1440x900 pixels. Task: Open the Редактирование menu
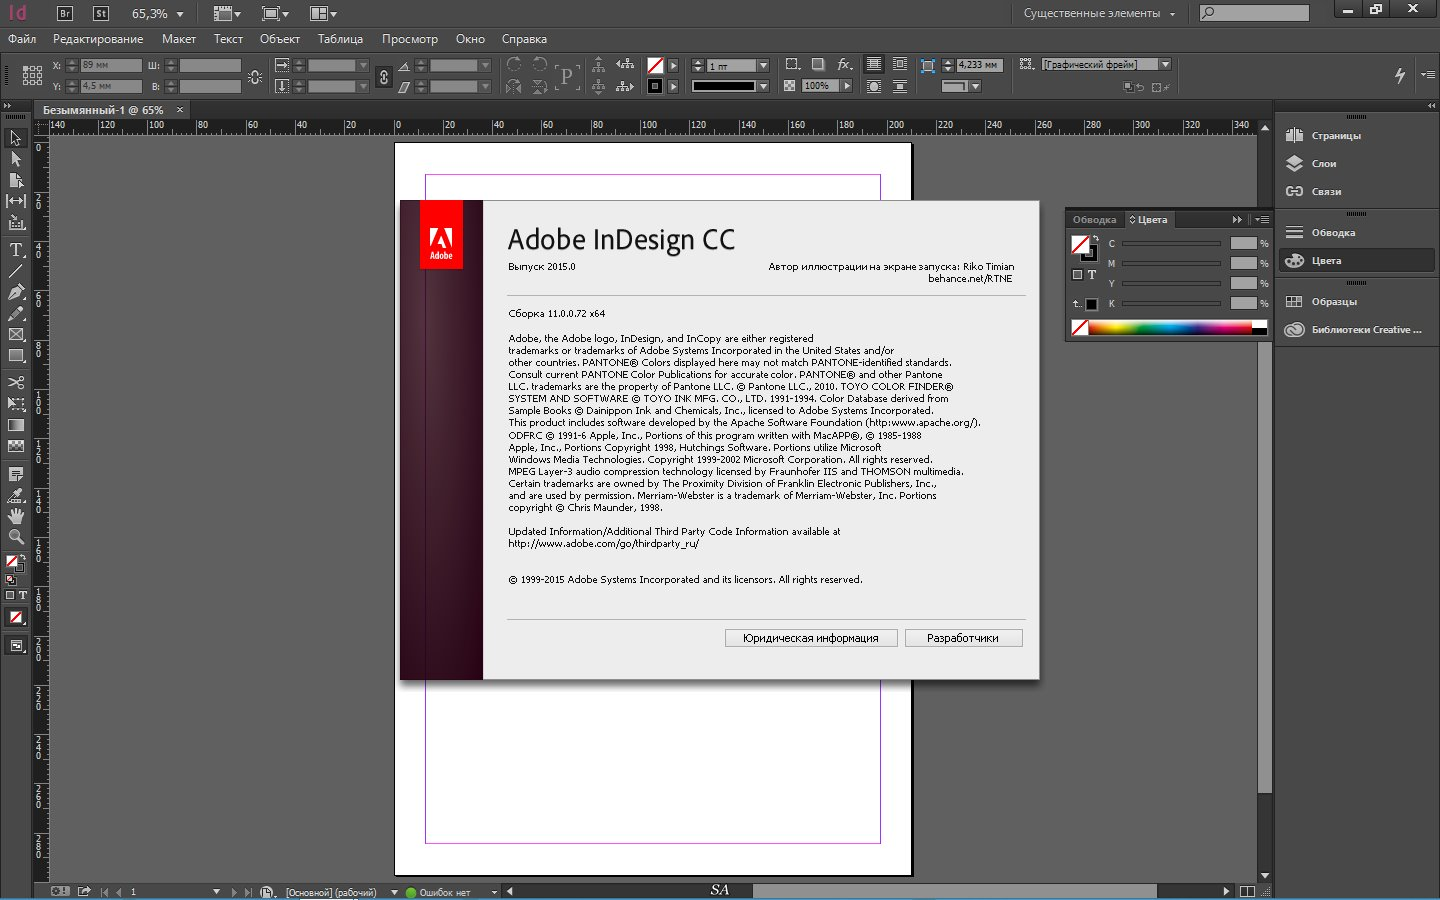98,39
